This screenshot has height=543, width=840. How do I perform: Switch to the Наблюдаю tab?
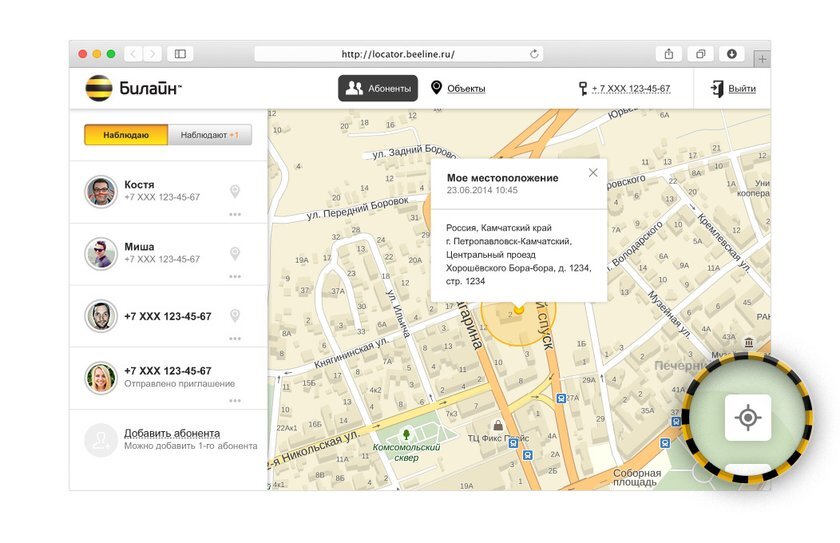click(x=126, y=135)
